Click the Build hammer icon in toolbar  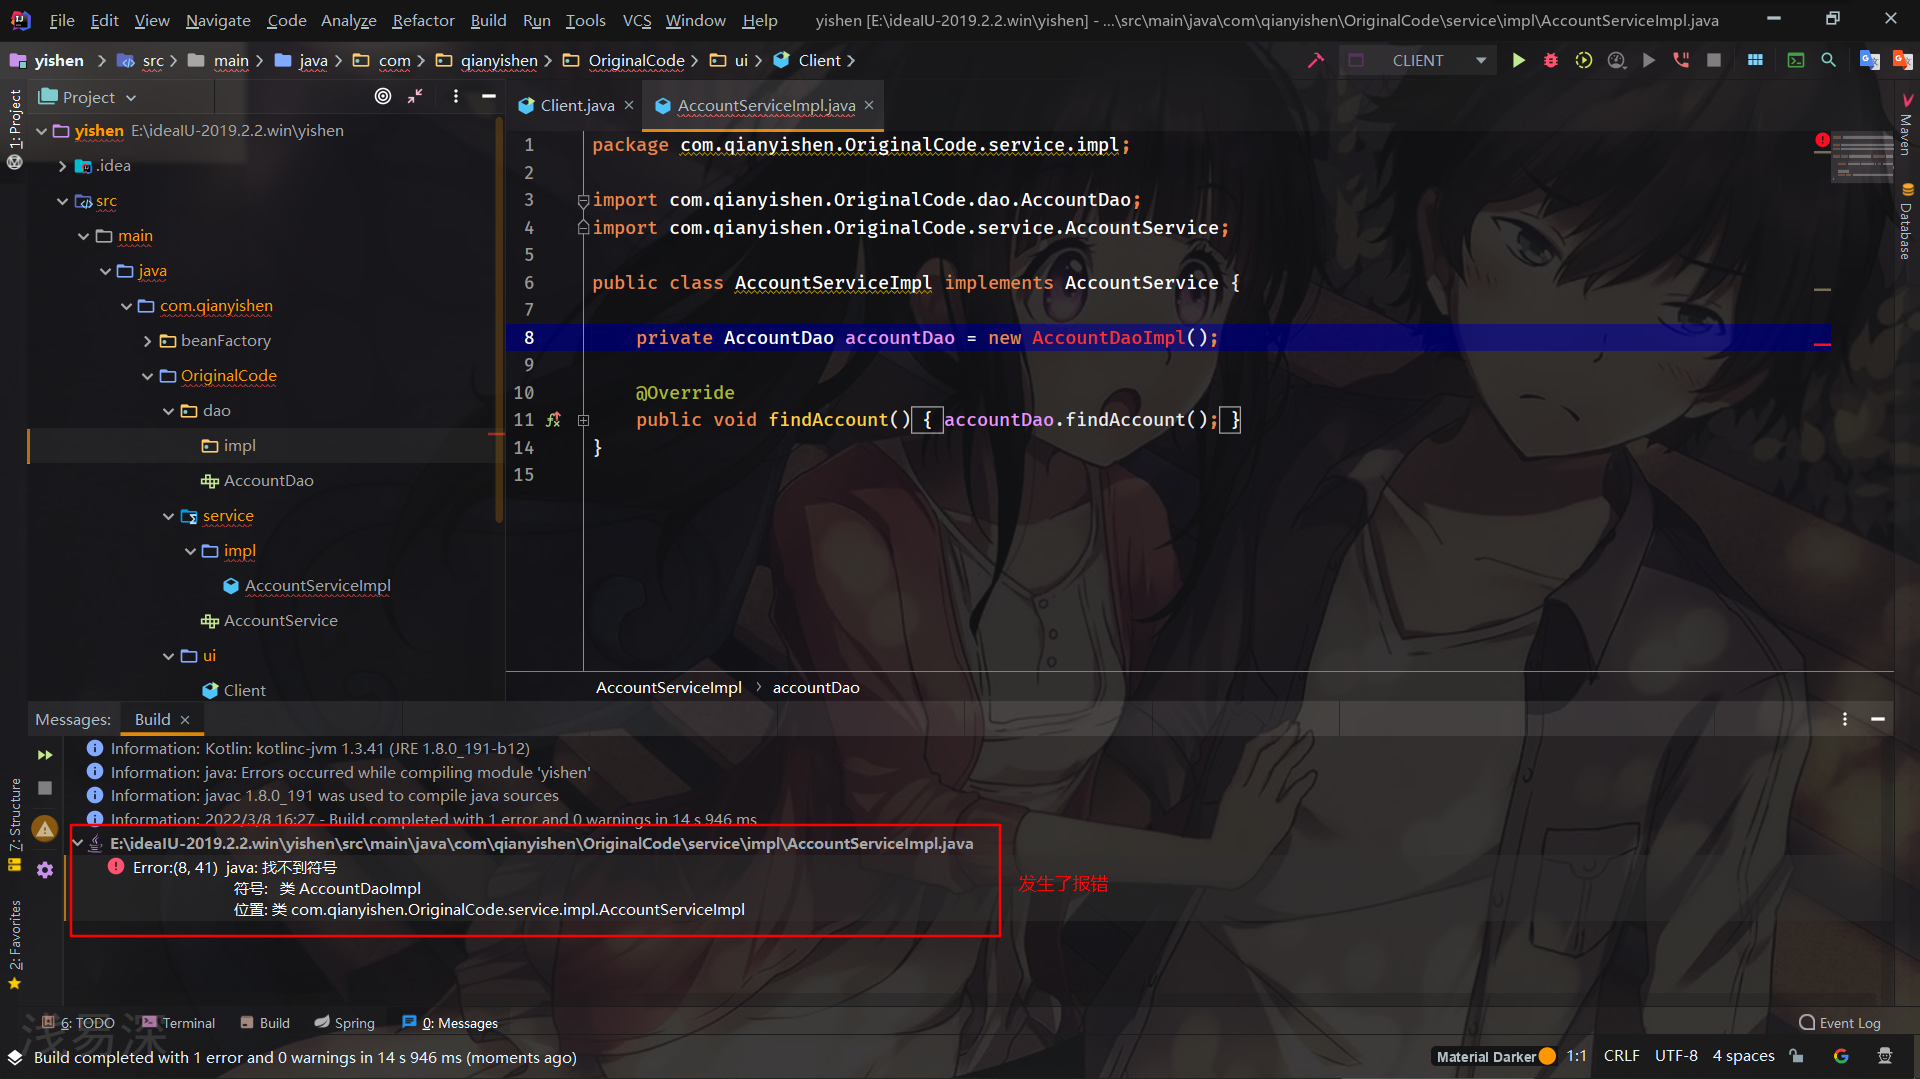pos(1316,60)
